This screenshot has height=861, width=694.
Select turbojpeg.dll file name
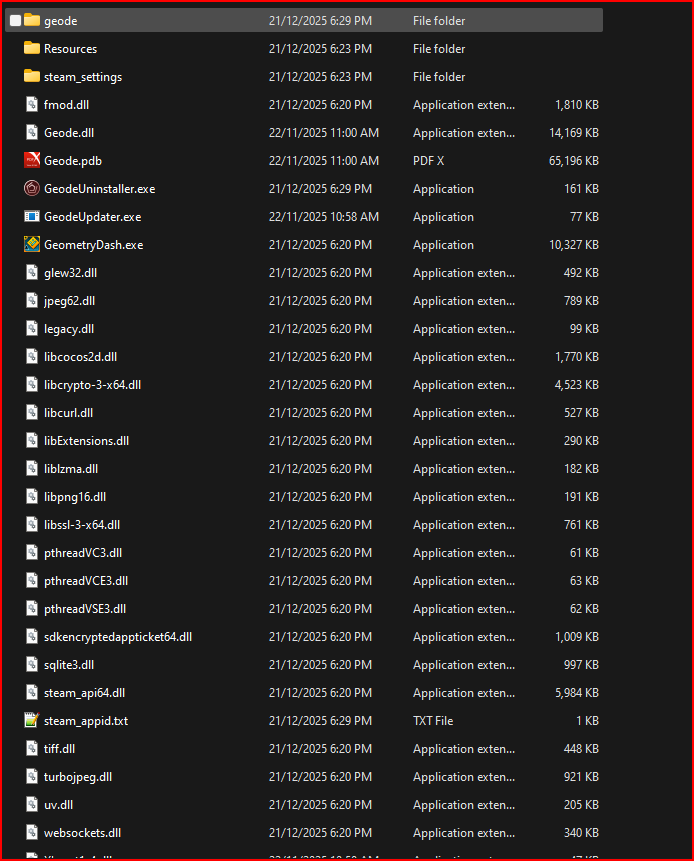[x=78, y=777]
